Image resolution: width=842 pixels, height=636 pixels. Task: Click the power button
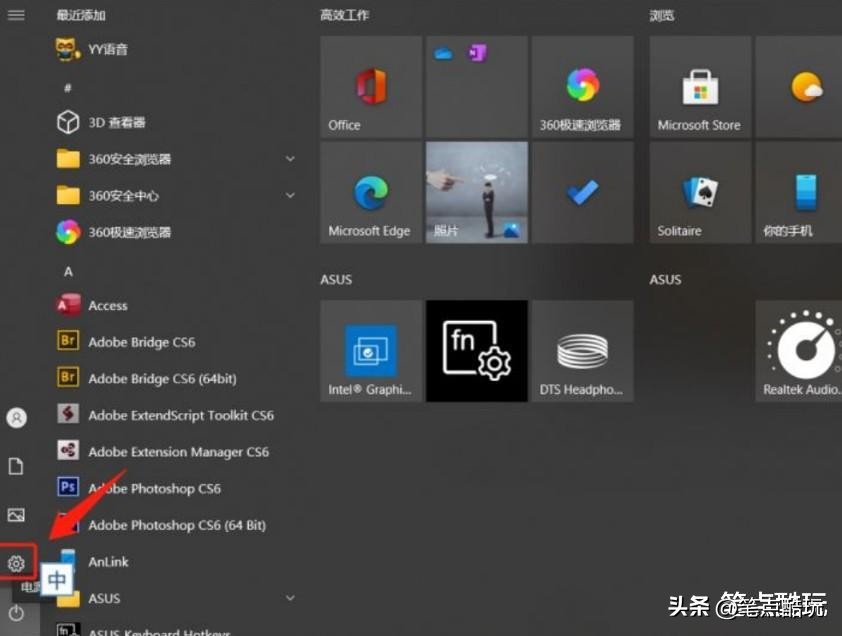tap(15, 612)
